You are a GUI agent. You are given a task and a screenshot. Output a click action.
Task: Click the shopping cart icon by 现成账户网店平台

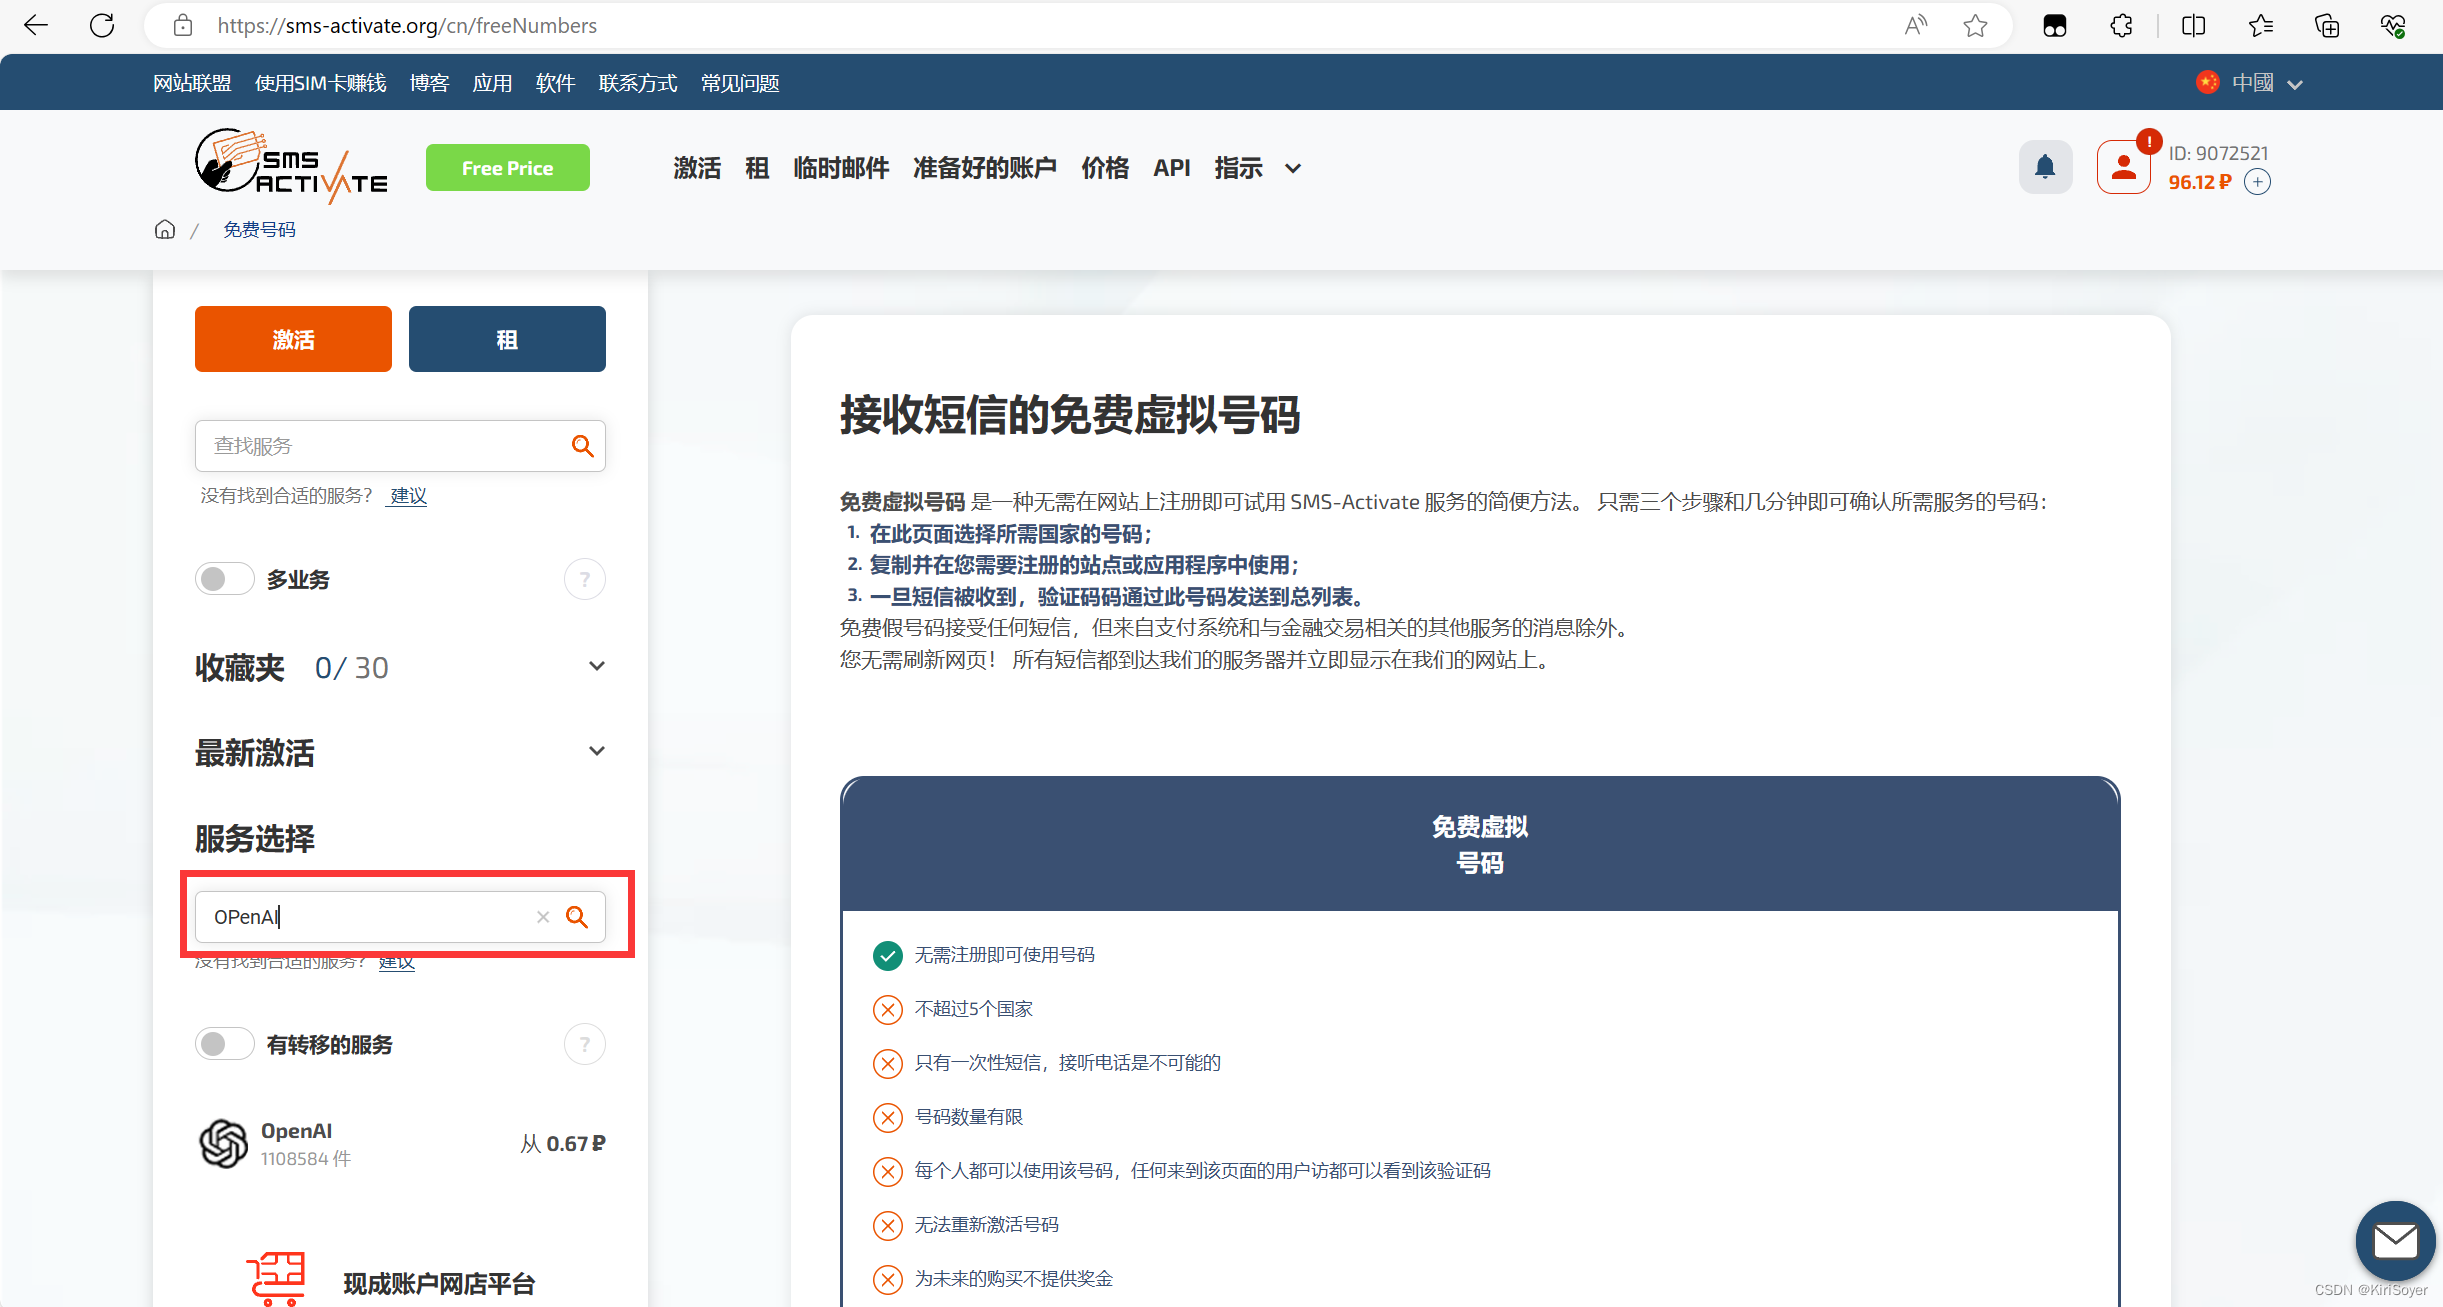coord(276,1279)
